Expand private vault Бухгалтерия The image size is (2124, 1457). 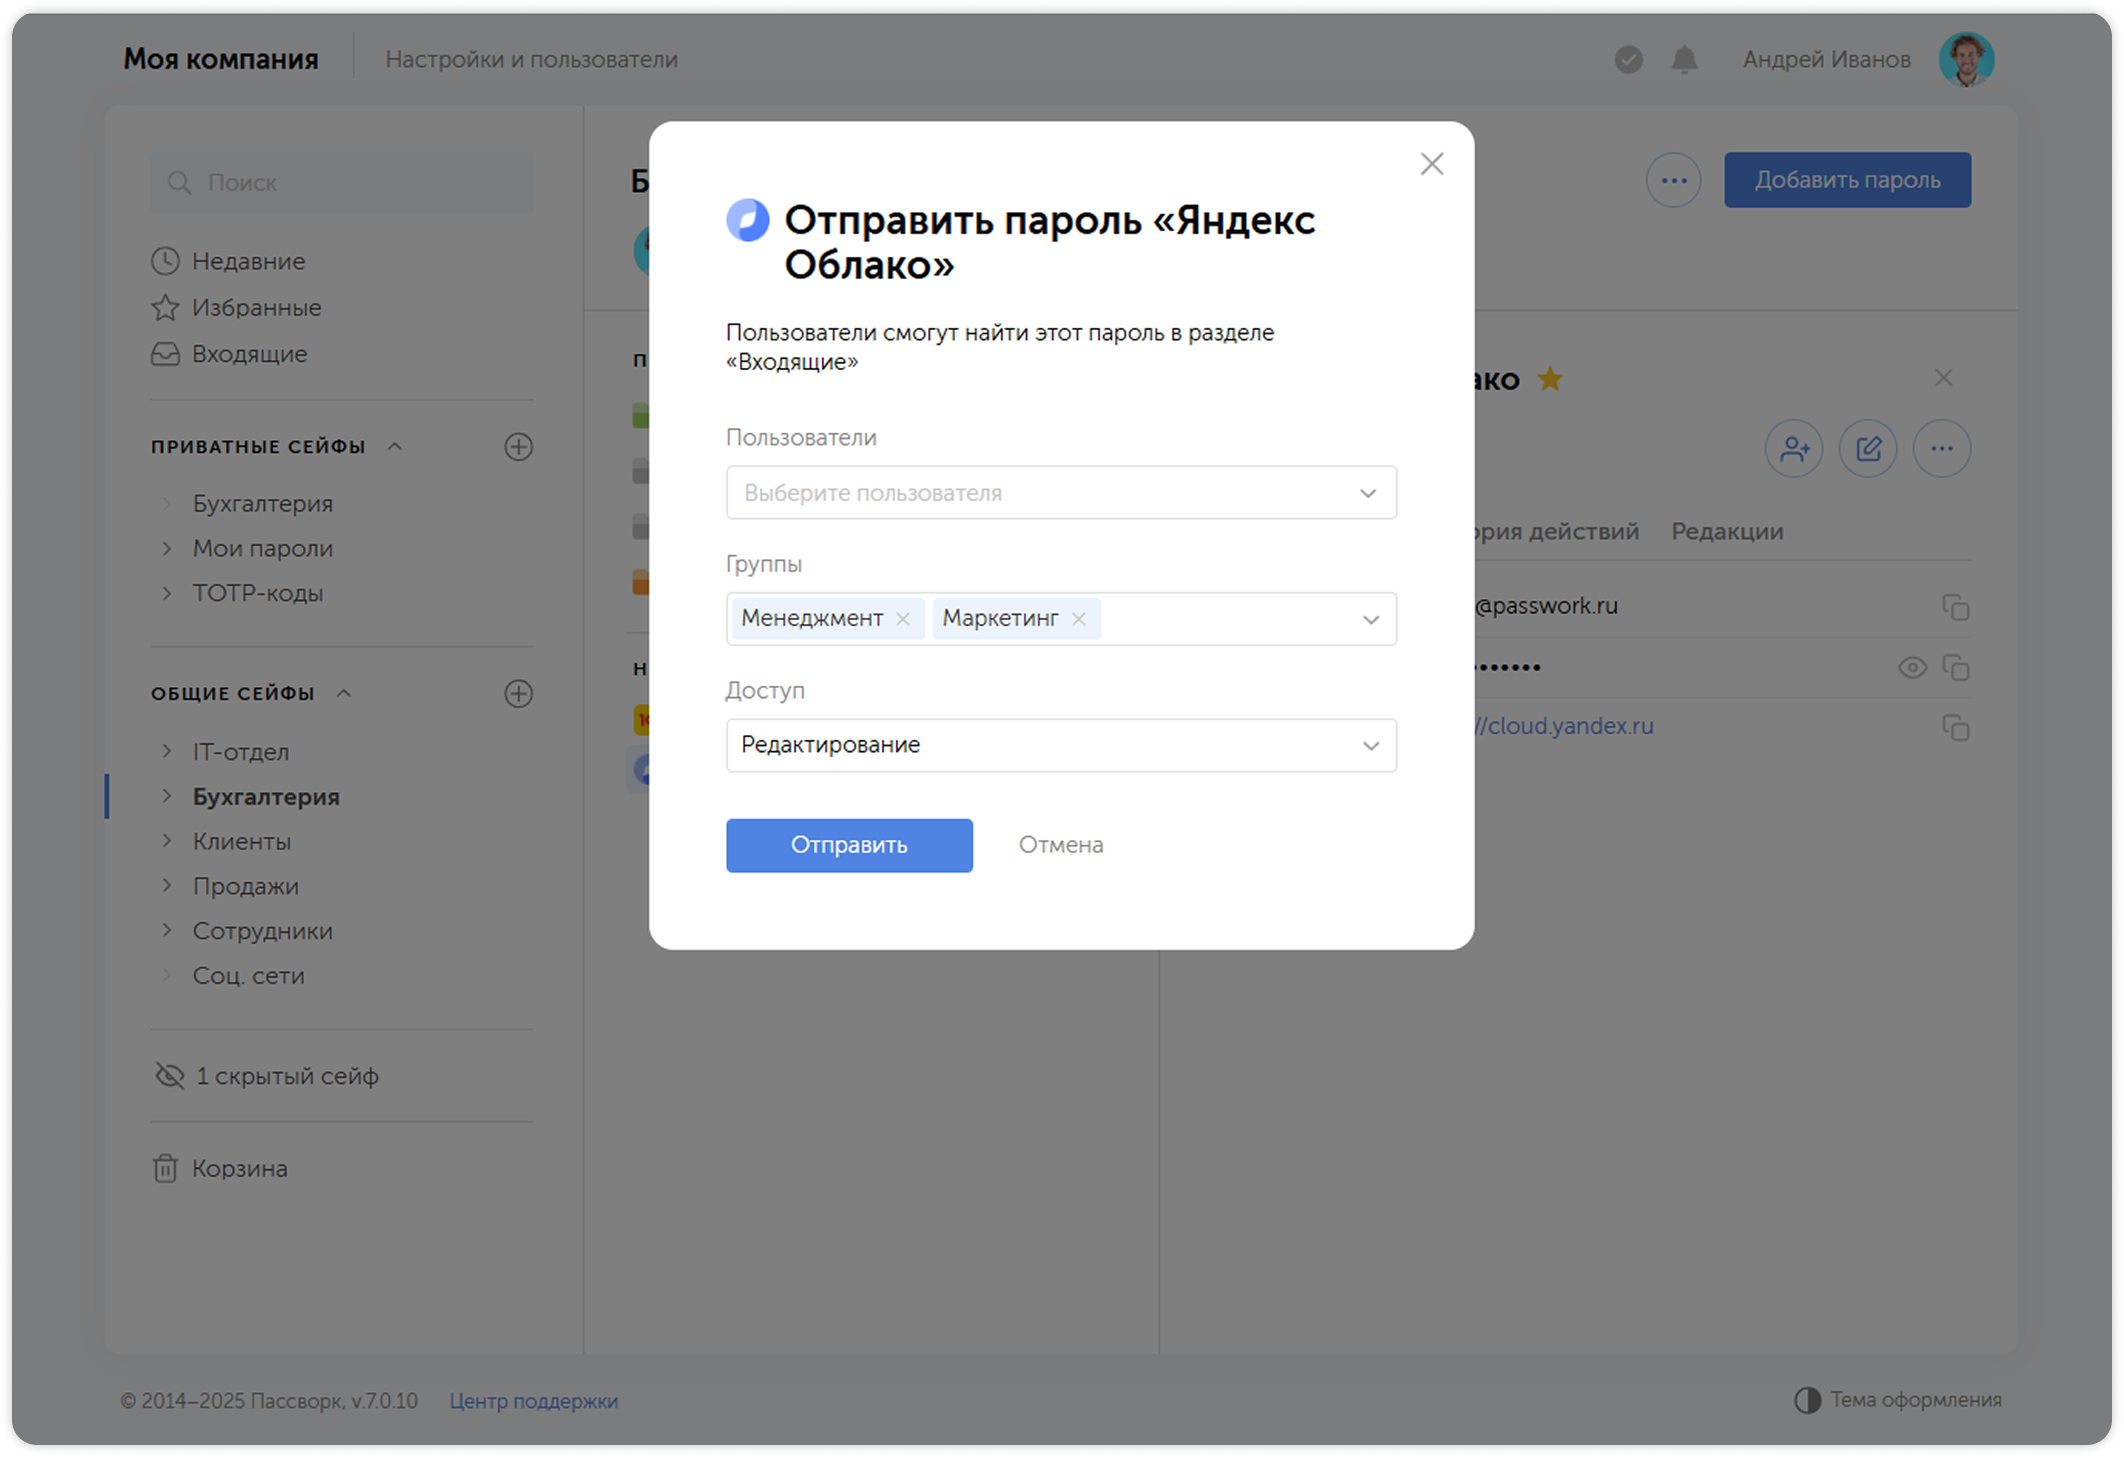[x=167, y=503]
